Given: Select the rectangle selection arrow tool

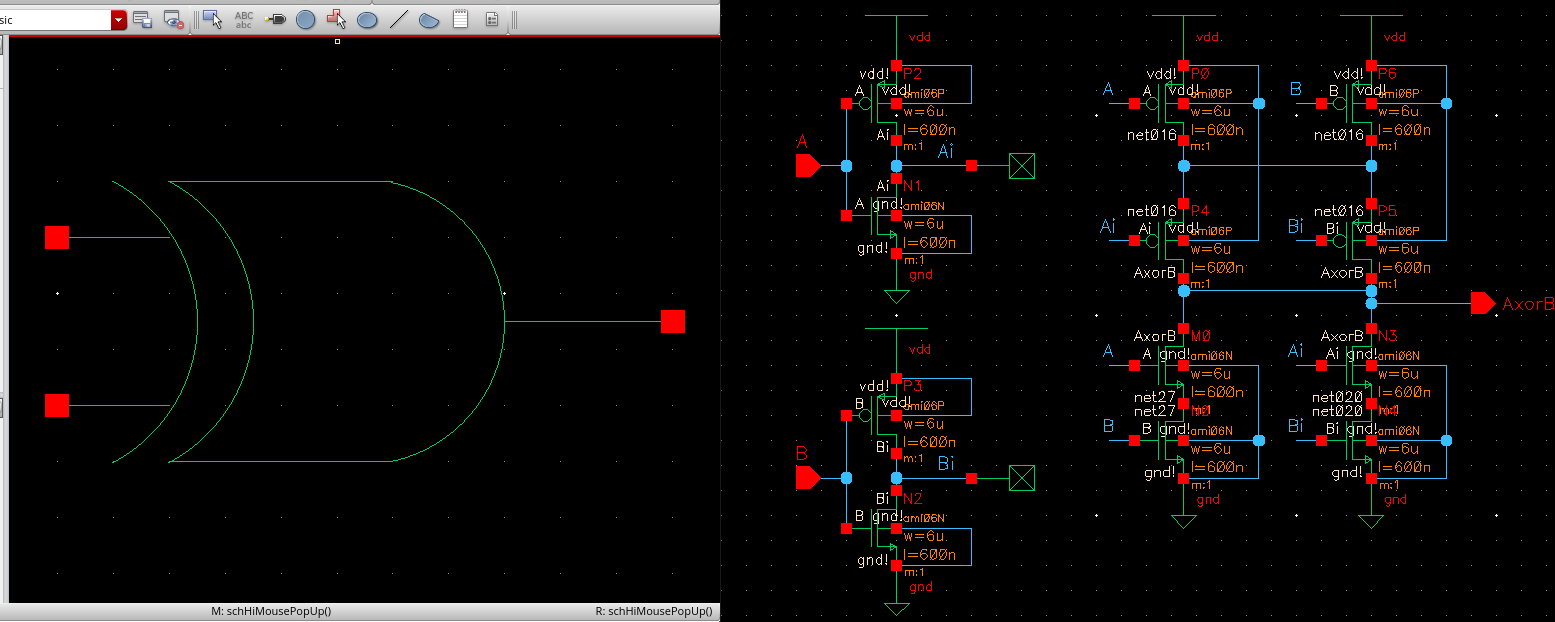Looking at the screenshot, I should click(212, 19).
